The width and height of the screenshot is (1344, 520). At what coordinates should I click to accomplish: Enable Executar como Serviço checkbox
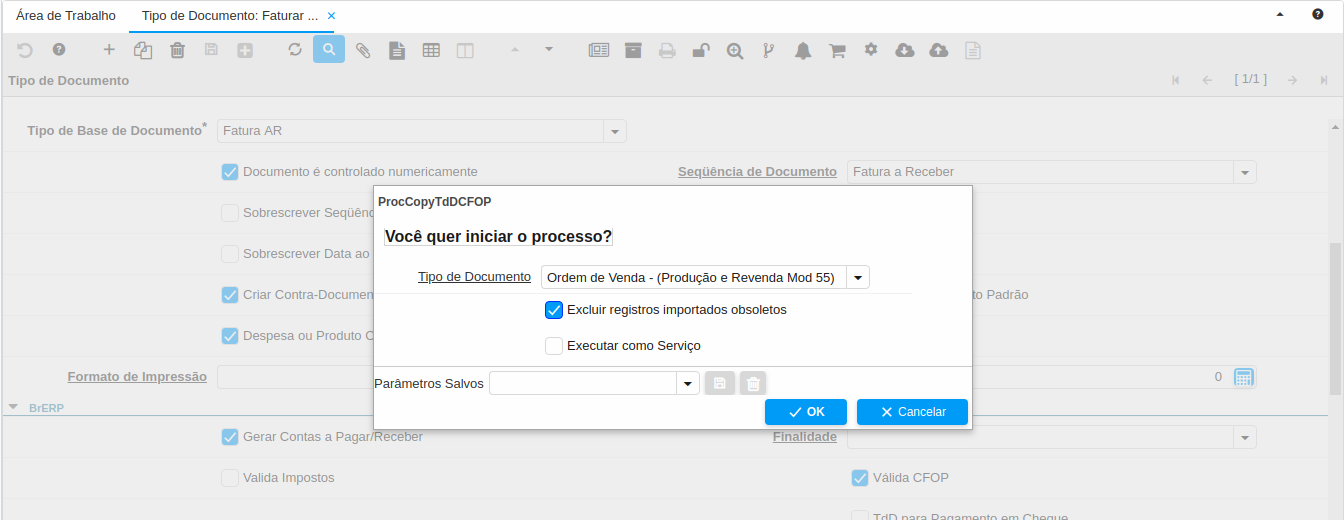coord(554,346)
